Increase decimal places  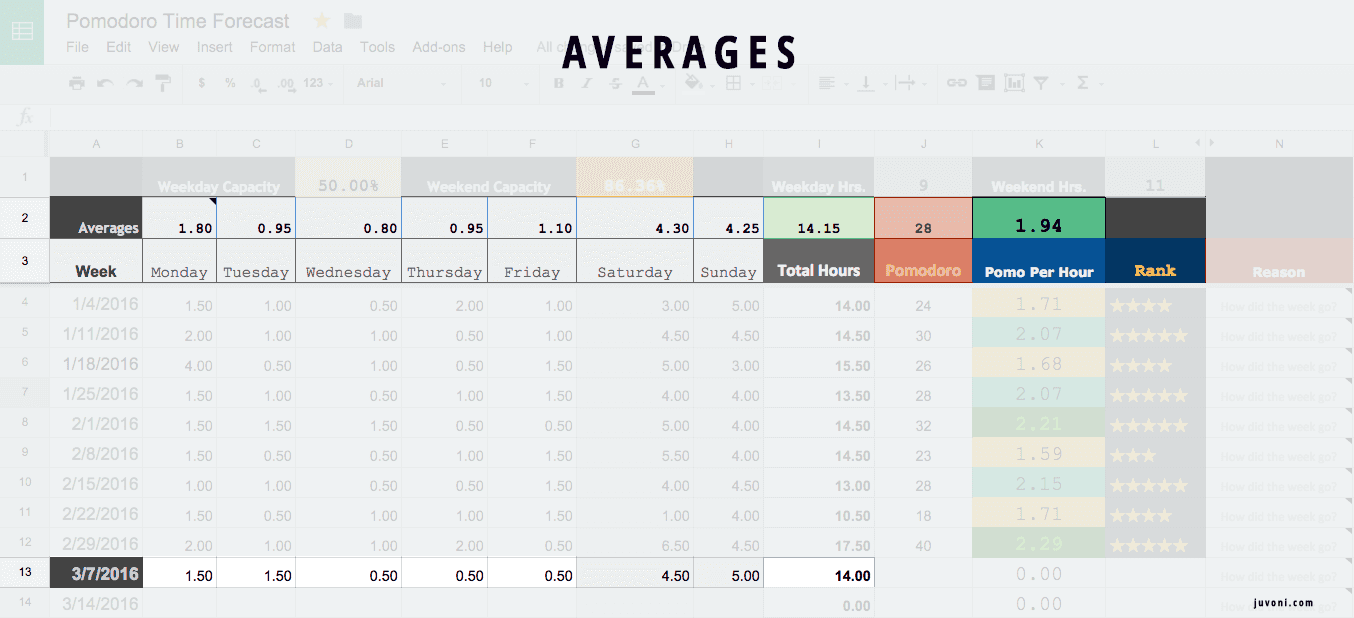tap(286, 83)
